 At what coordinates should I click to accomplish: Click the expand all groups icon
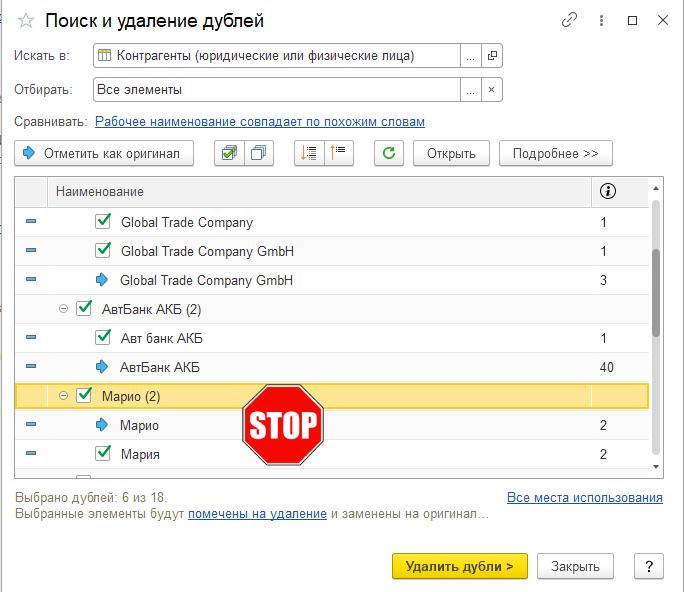click(x=309, y=153)
